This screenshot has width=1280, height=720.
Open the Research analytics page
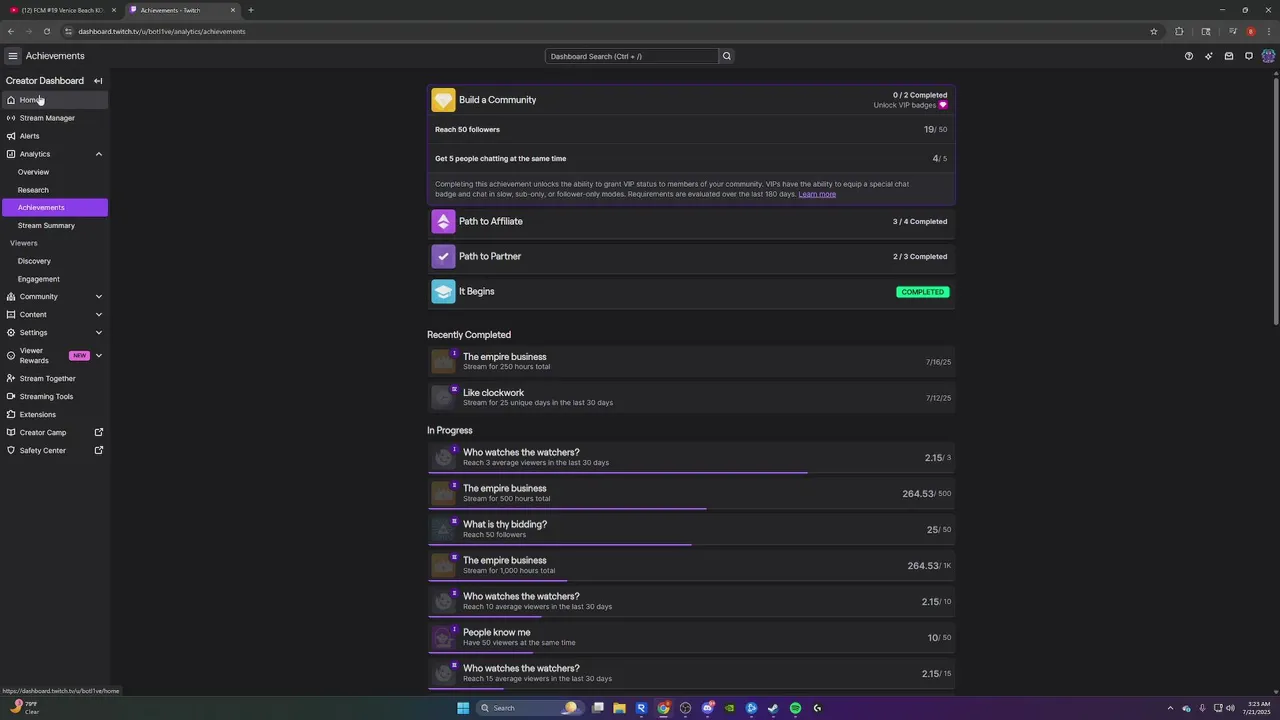[54, 190]
